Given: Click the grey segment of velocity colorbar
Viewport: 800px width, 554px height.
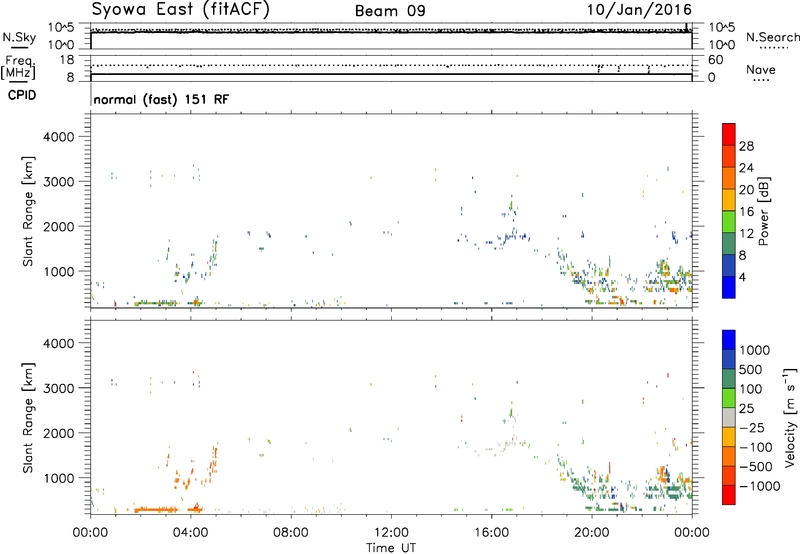Looking at the screenshot, I should 729,417.
